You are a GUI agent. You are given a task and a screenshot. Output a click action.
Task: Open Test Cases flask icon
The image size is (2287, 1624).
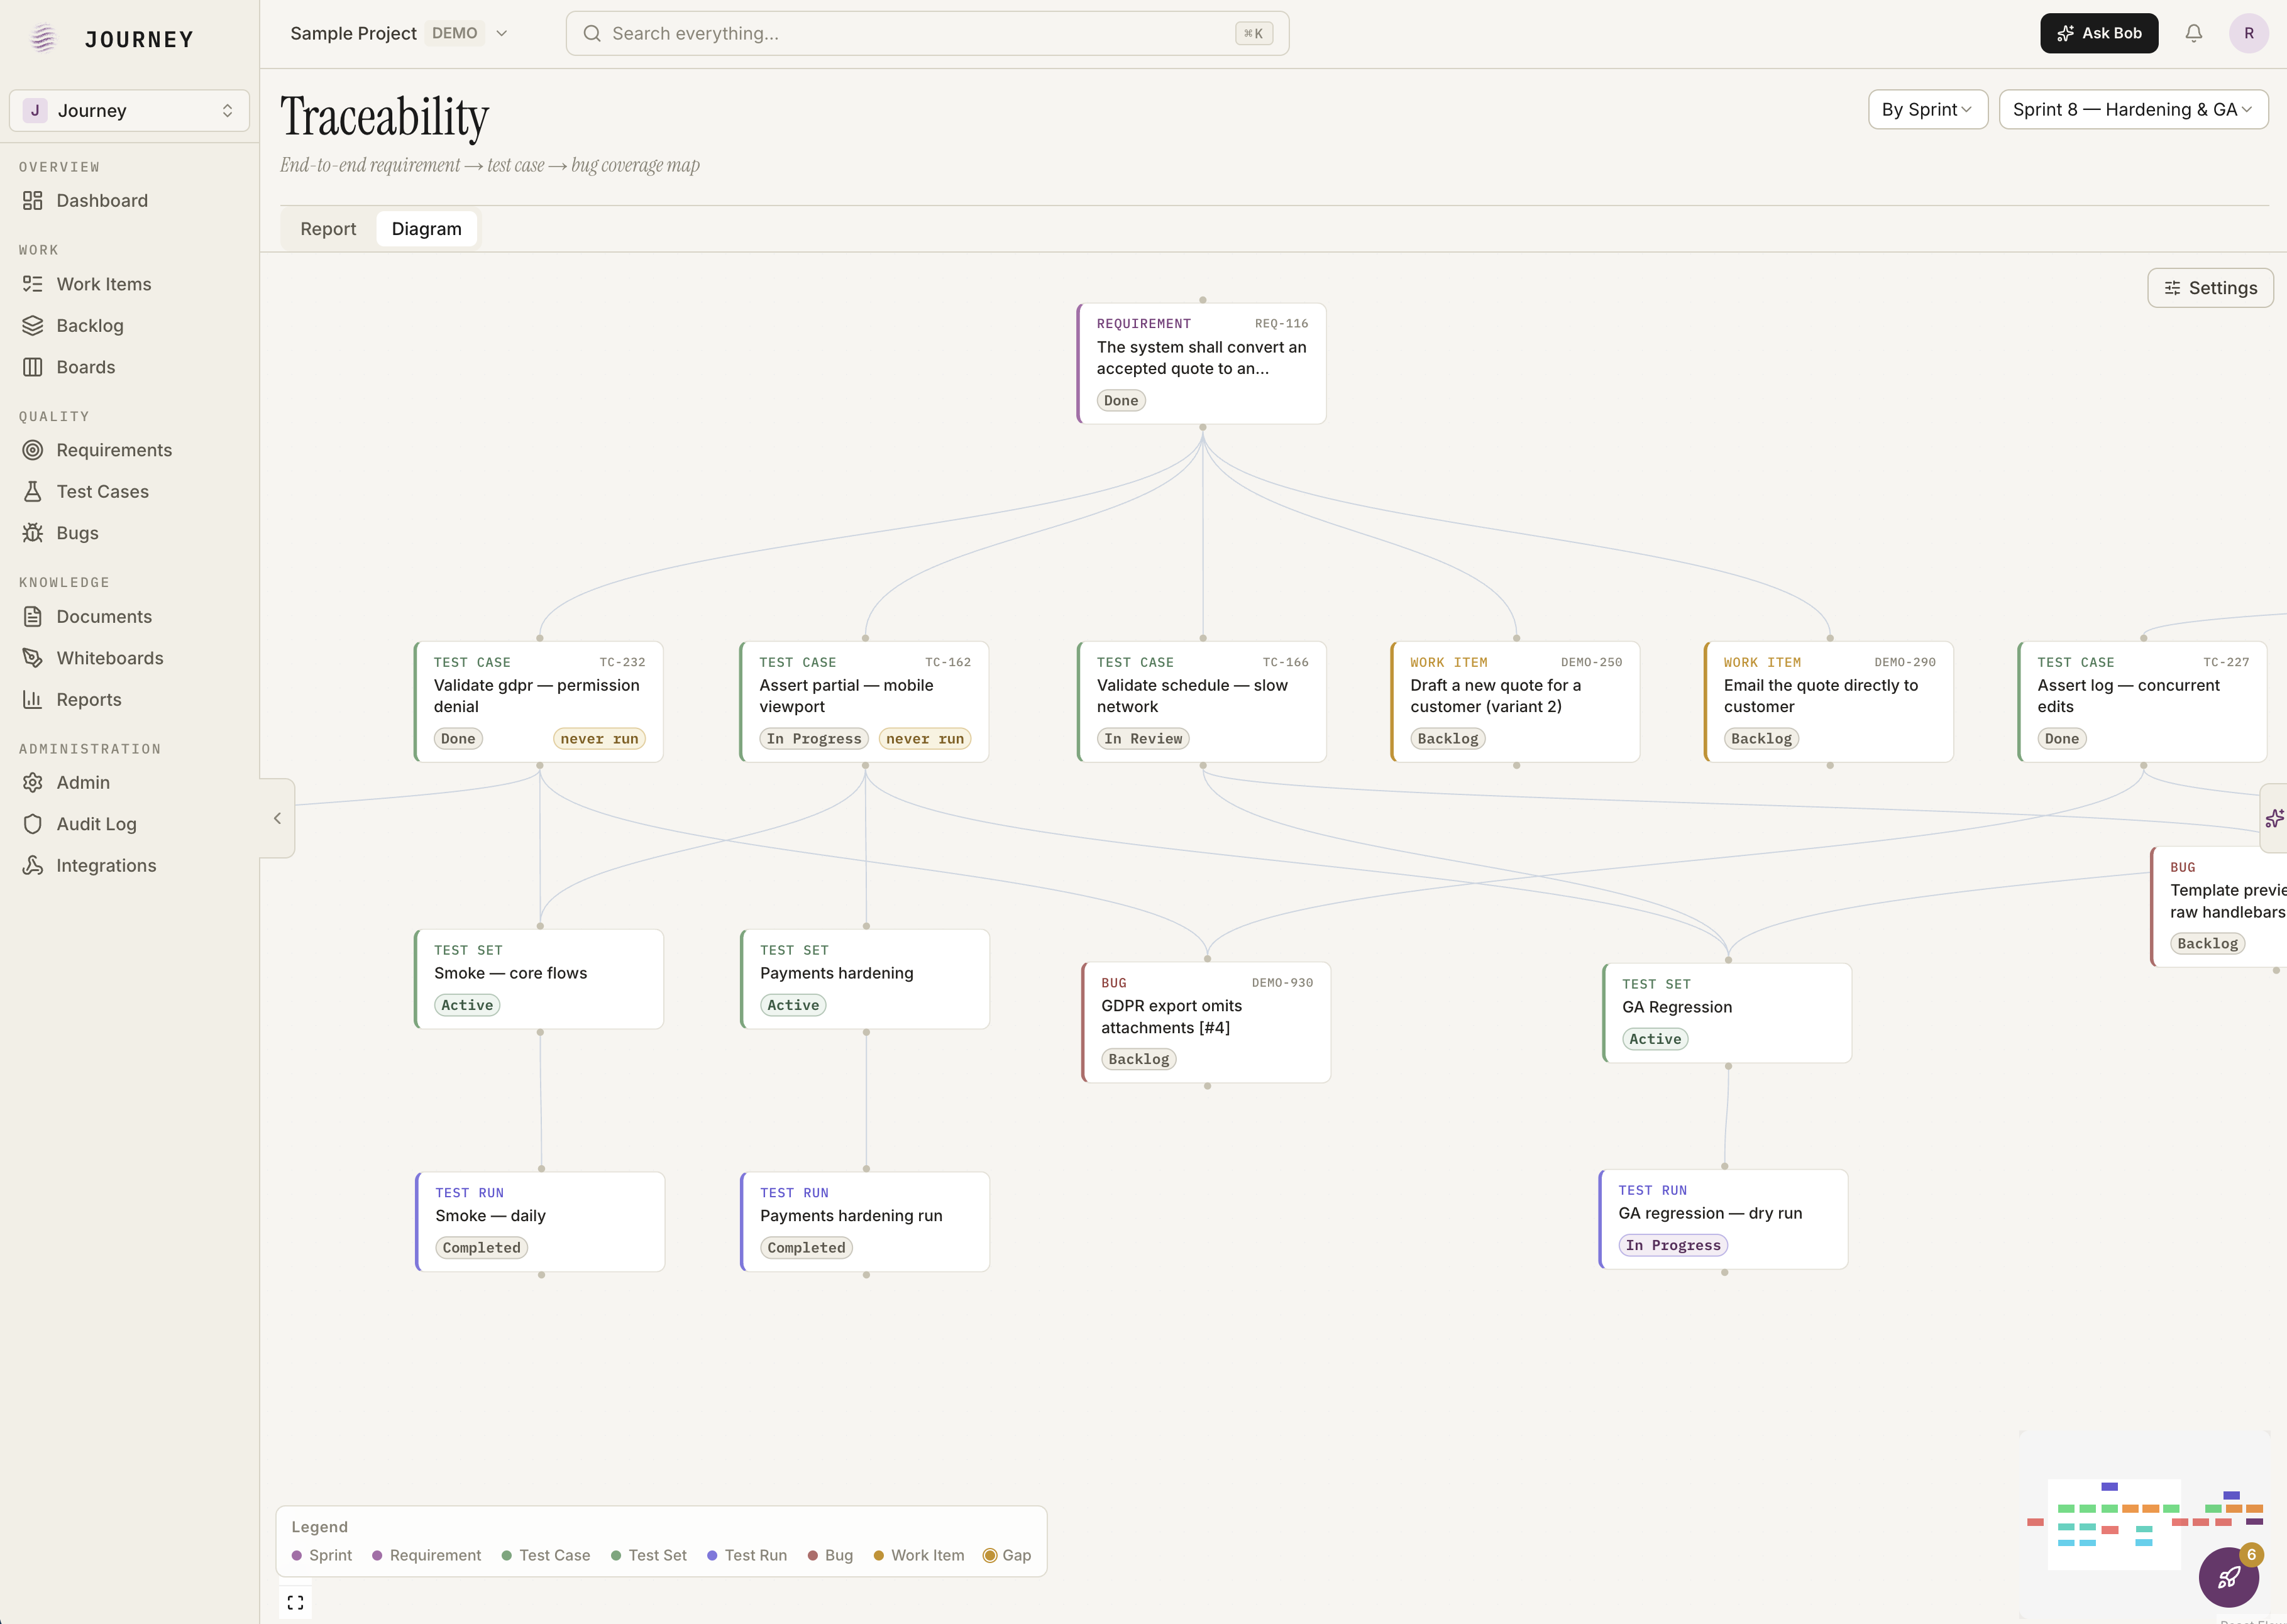tap(33, 492)
